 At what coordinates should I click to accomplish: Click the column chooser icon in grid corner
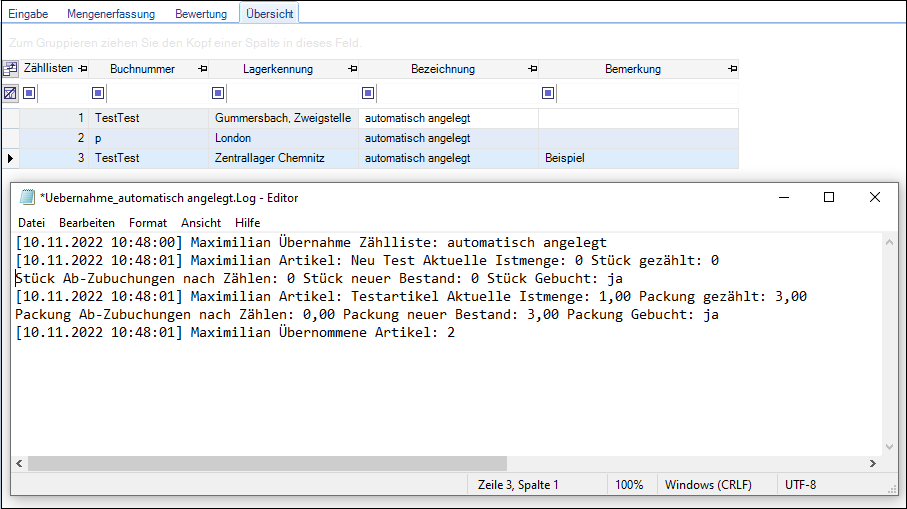click(10, 69)
